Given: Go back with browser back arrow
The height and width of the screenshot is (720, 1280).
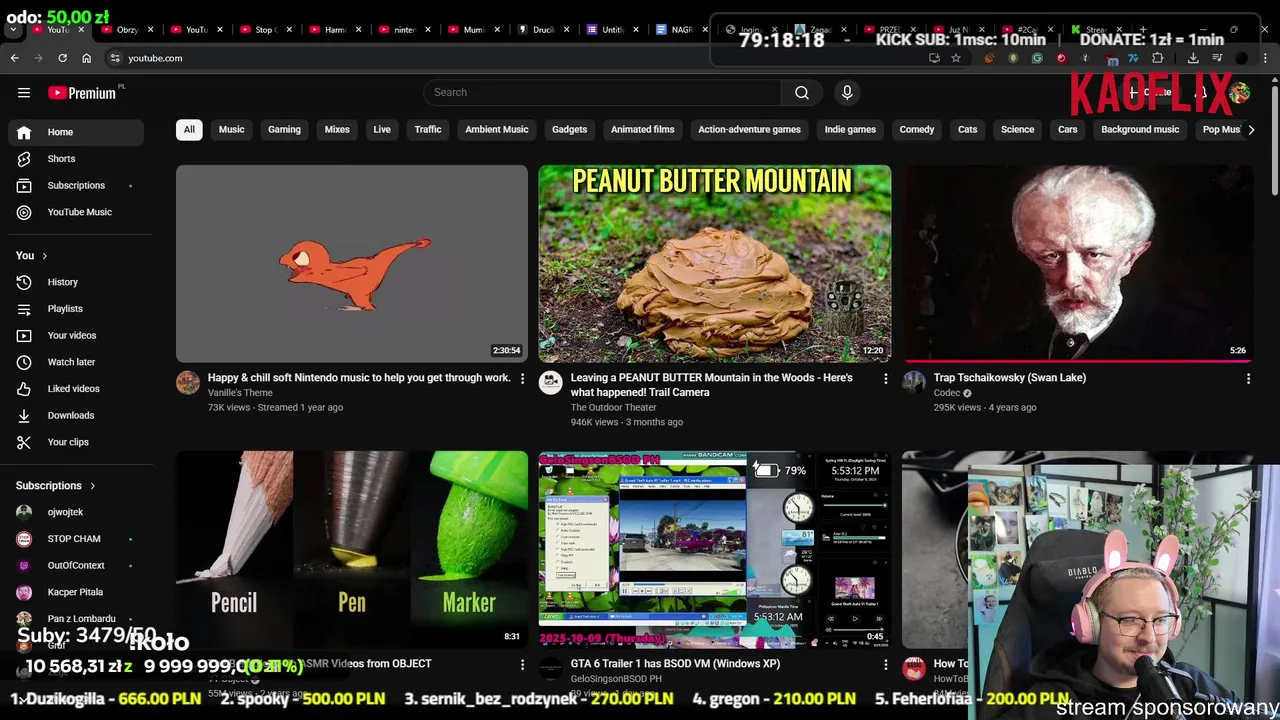Looking at the screenshot, I should click(x=15, y=58).
